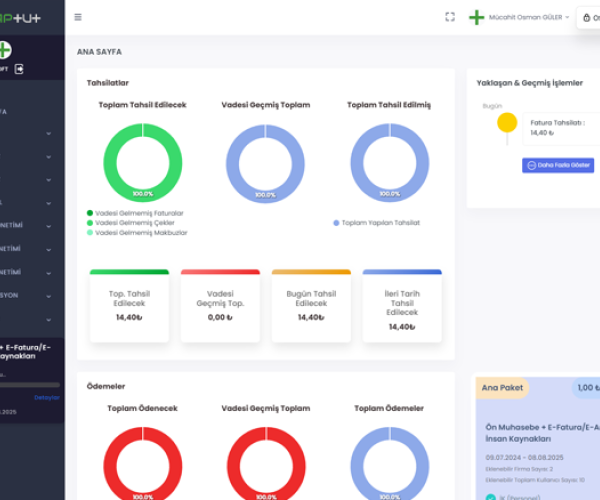Enter fullscreen mode with the expand icon
Image resolution: width=600 pixels, height=500 pixels.
(x=450, y=17)
